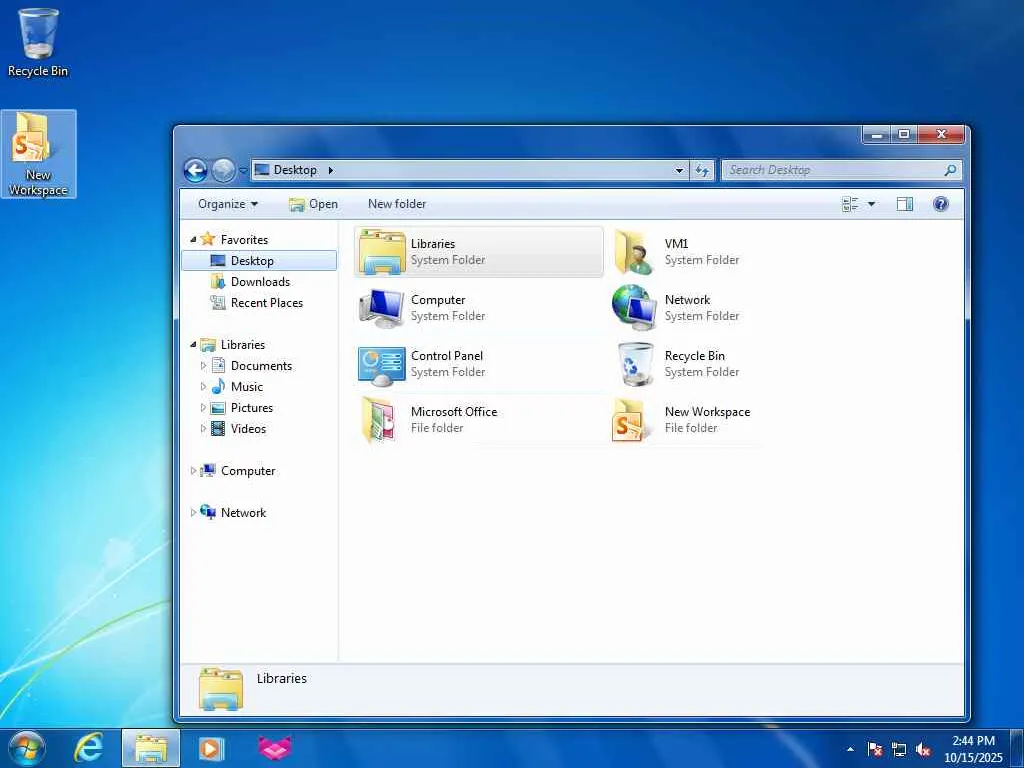
Task: Open the help question mark icon
Action: pos(940,204)
